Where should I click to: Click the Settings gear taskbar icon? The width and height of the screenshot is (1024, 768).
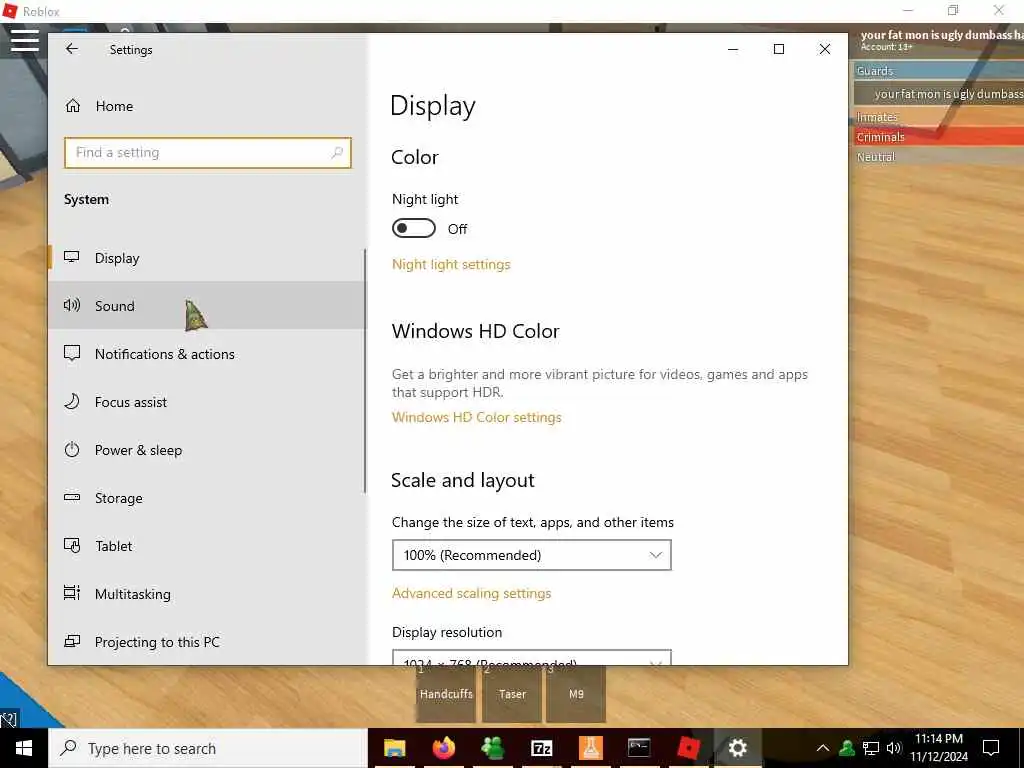click(737, 748)
